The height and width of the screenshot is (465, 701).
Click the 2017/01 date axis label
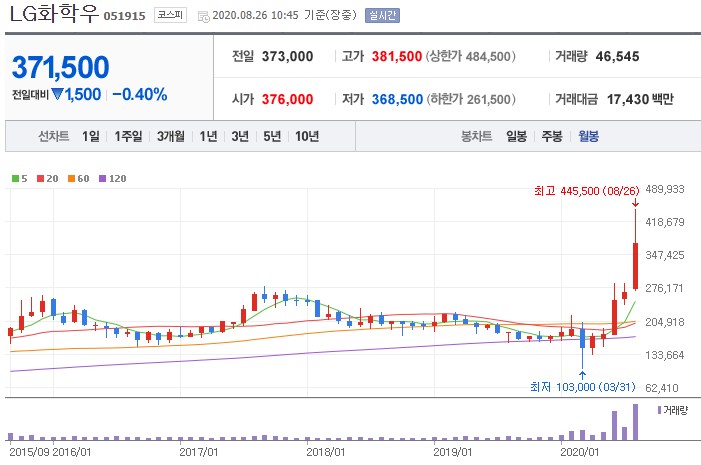coord(198,452)
